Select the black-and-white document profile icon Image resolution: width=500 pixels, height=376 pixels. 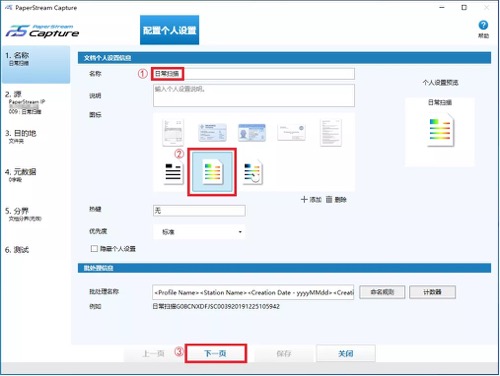coord(173,172)
